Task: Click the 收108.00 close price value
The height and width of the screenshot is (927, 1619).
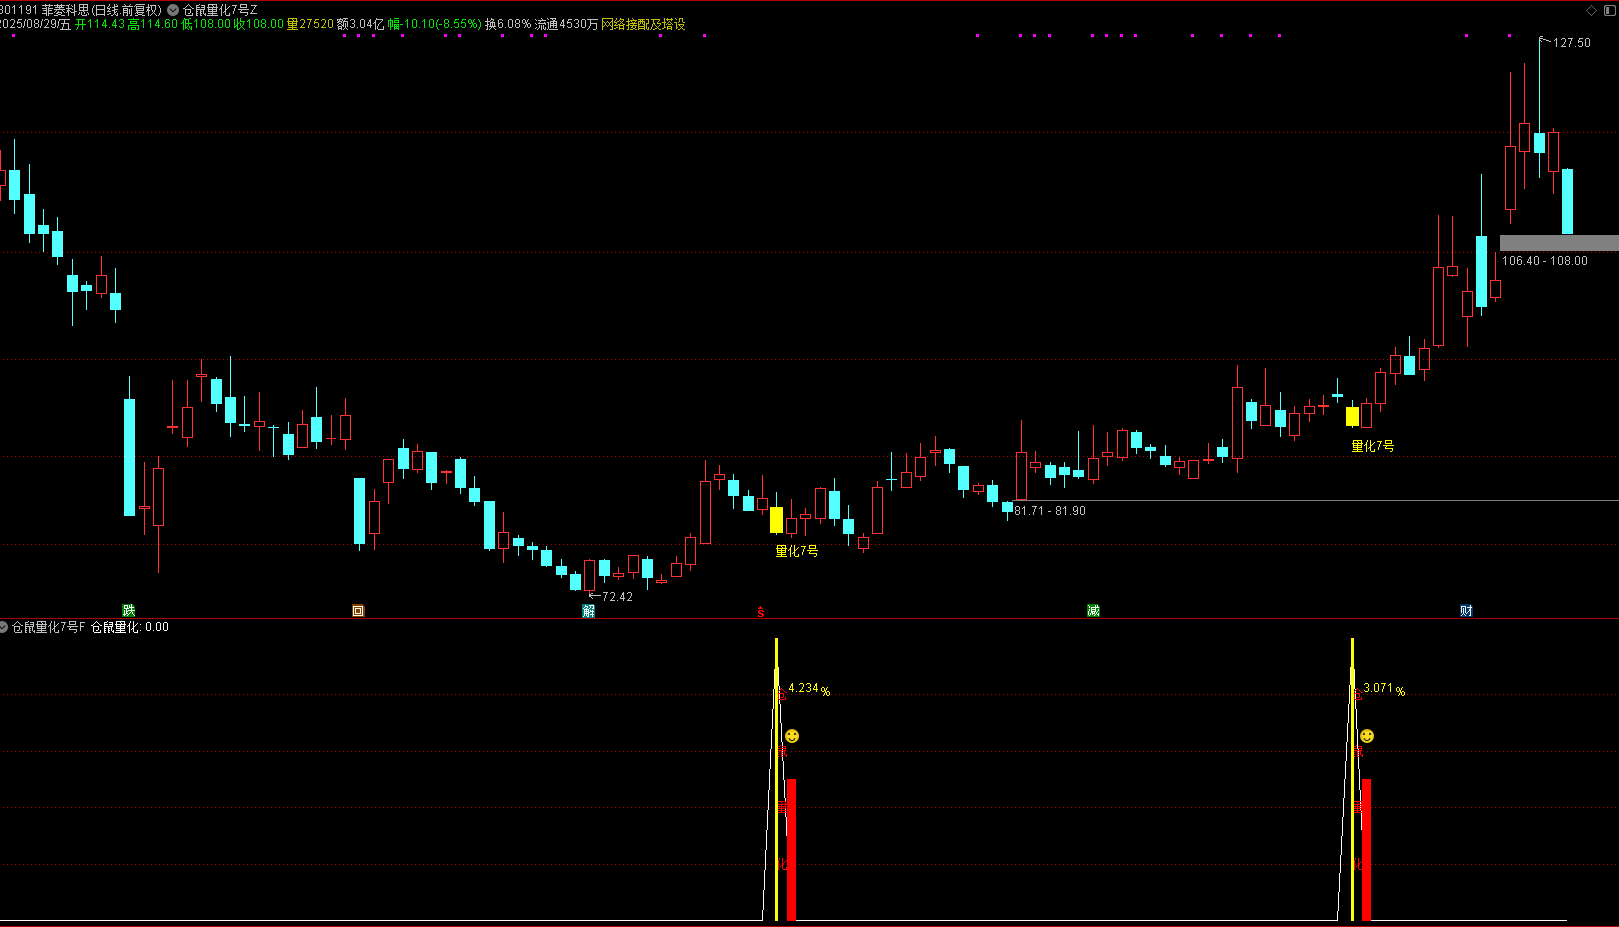Action: [x=259, y=24]
